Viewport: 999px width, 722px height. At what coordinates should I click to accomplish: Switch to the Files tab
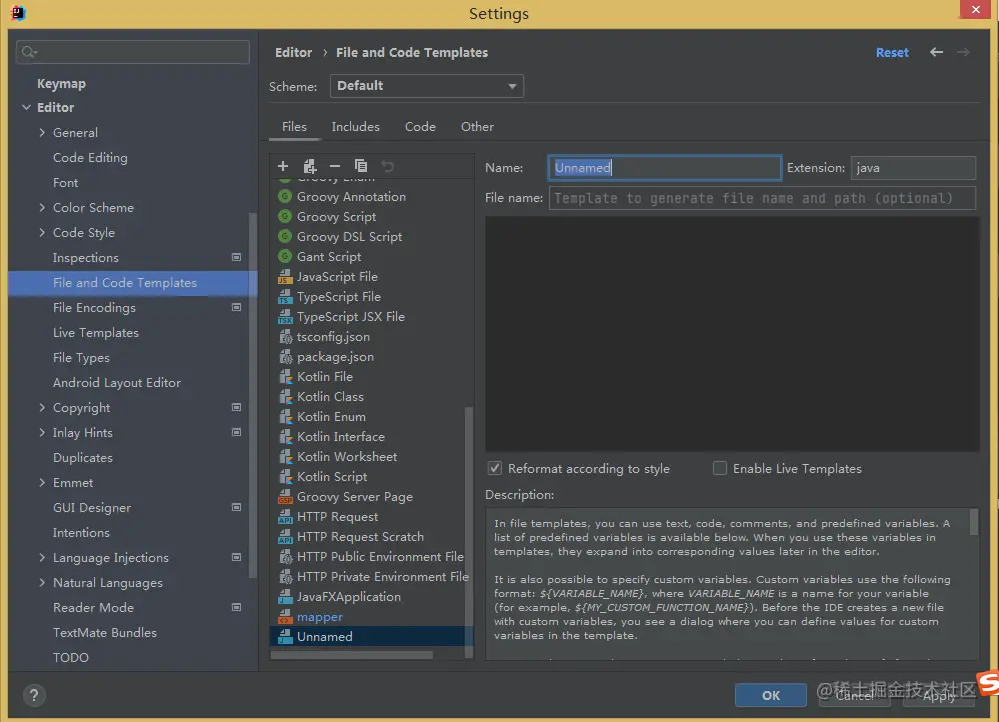(294, 127)
